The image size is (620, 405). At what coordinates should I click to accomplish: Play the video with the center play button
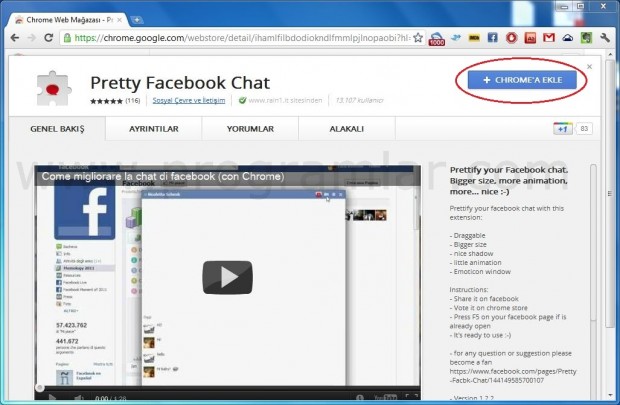point(227,277)
